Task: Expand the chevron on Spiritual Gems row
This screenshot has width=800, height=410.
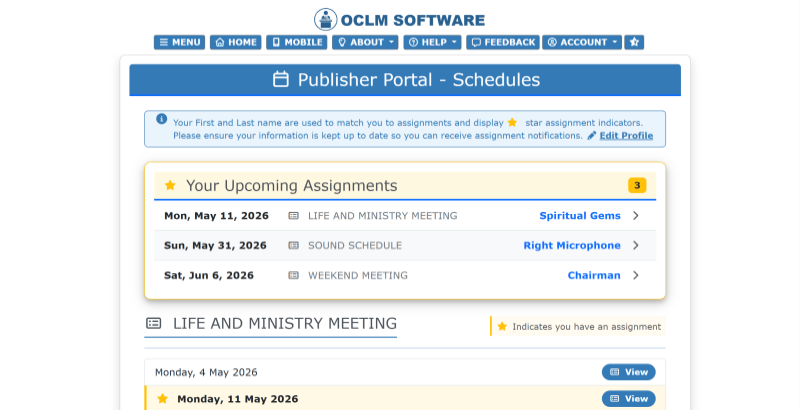Action: point(636,216)
